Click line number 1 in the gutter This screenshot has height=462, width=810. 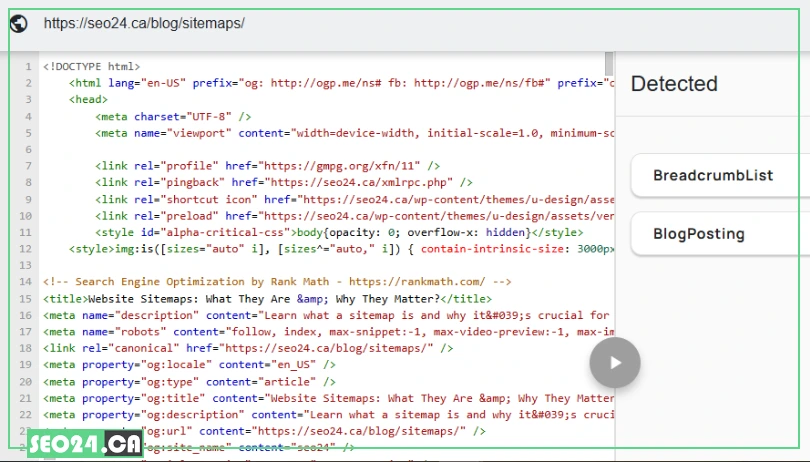[x=28, y=67]
